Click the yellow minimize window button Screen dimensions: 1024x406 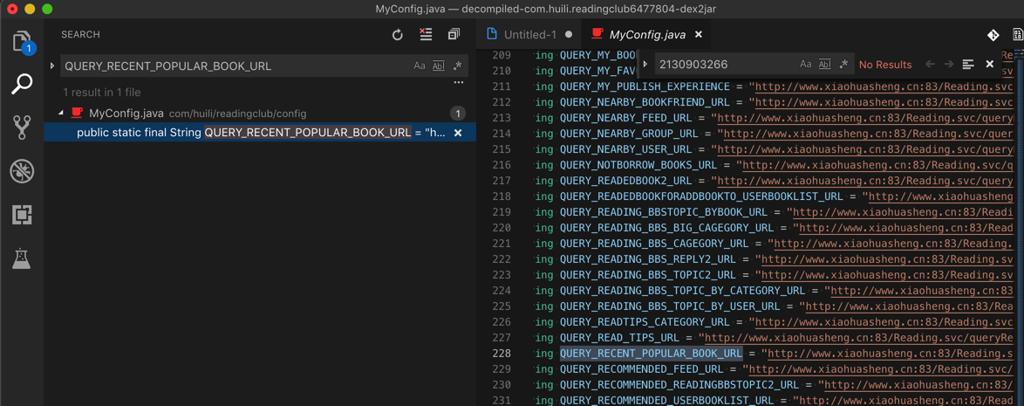(x=29, y=9)
